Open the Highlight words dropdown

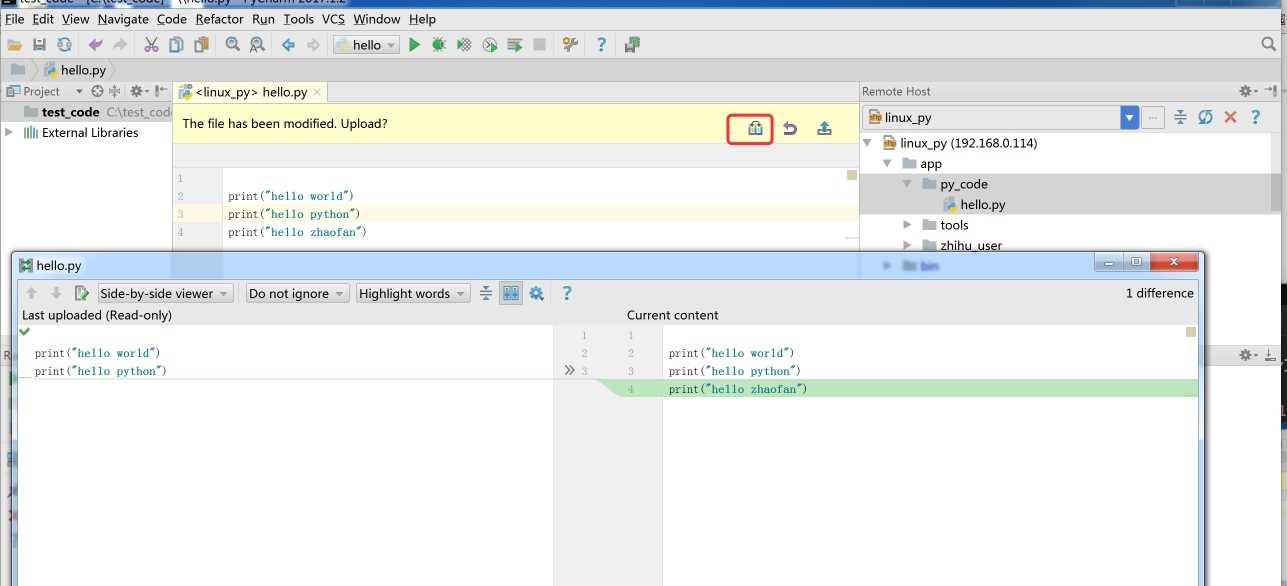[413, 293]
